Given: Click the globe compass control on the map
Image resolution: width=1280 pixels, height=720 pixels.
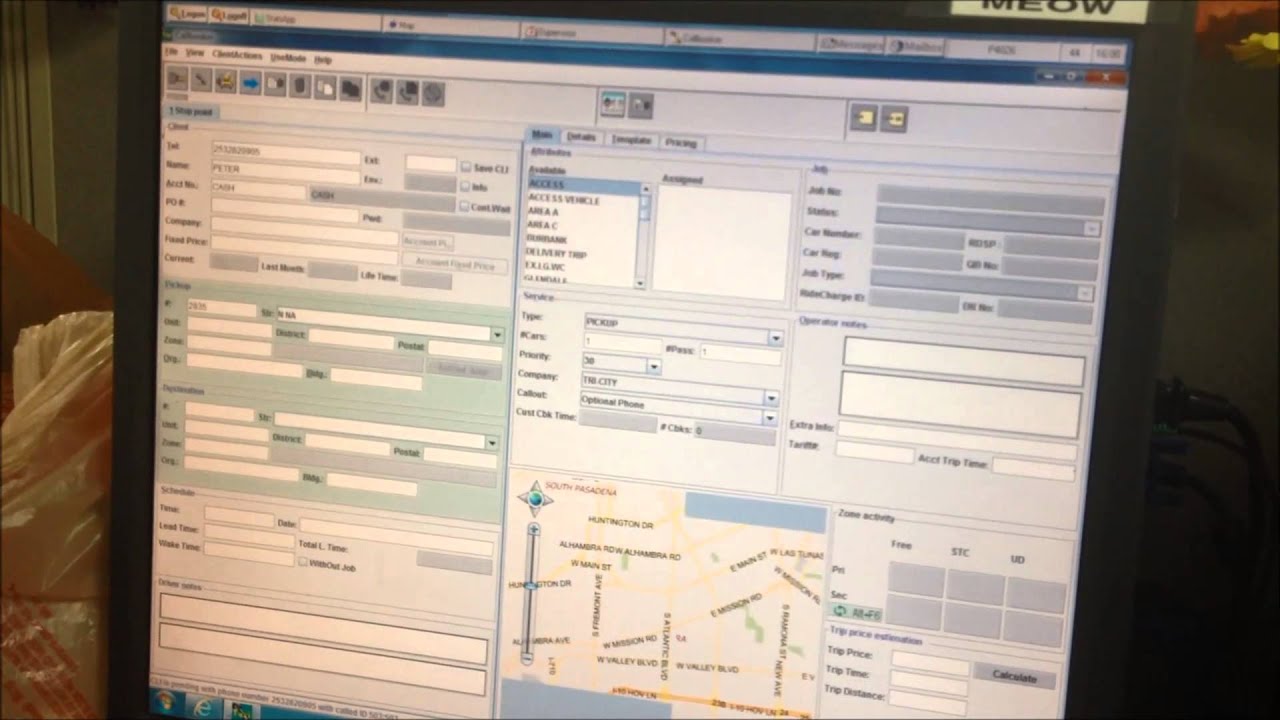Looking at the screenshot, I should [x=536, y=498].
